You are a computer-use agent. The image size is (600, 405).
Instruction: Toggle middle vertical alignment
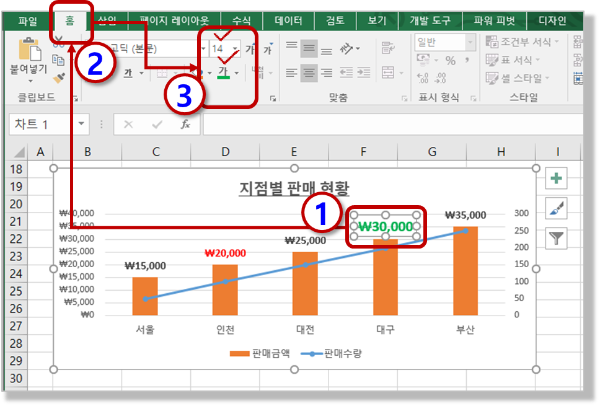coord(309,49)
